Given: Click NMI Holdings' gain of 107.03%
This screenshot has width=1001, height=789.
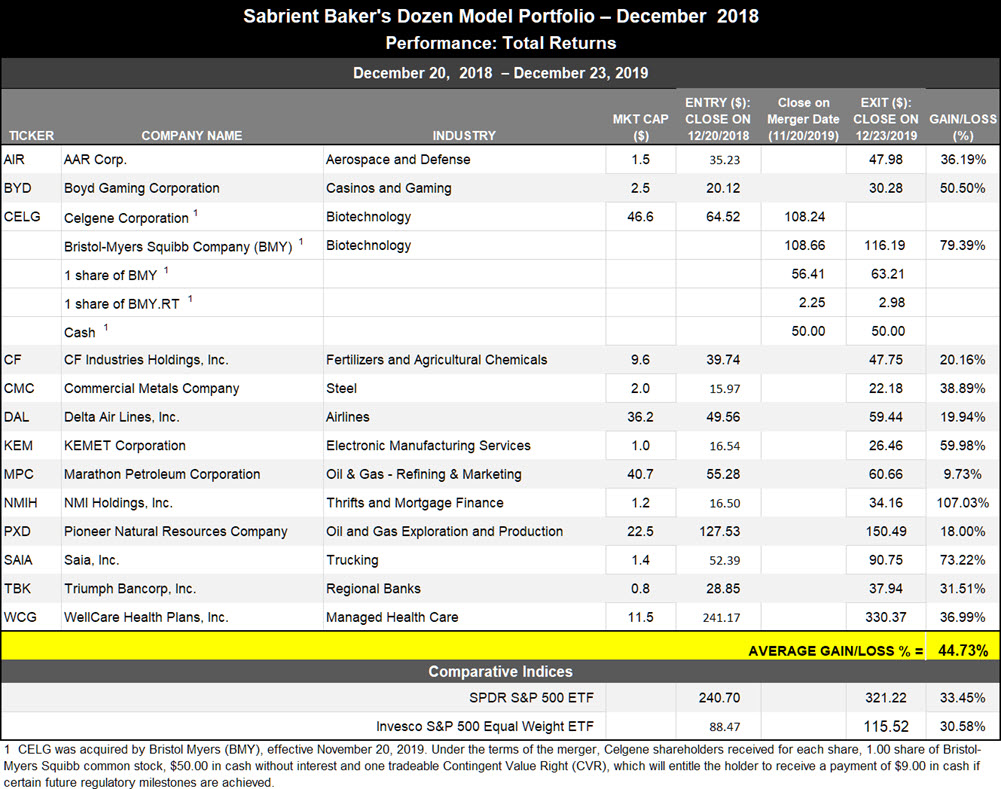Looking at the screenshot, I should click(x=963, y=503).
